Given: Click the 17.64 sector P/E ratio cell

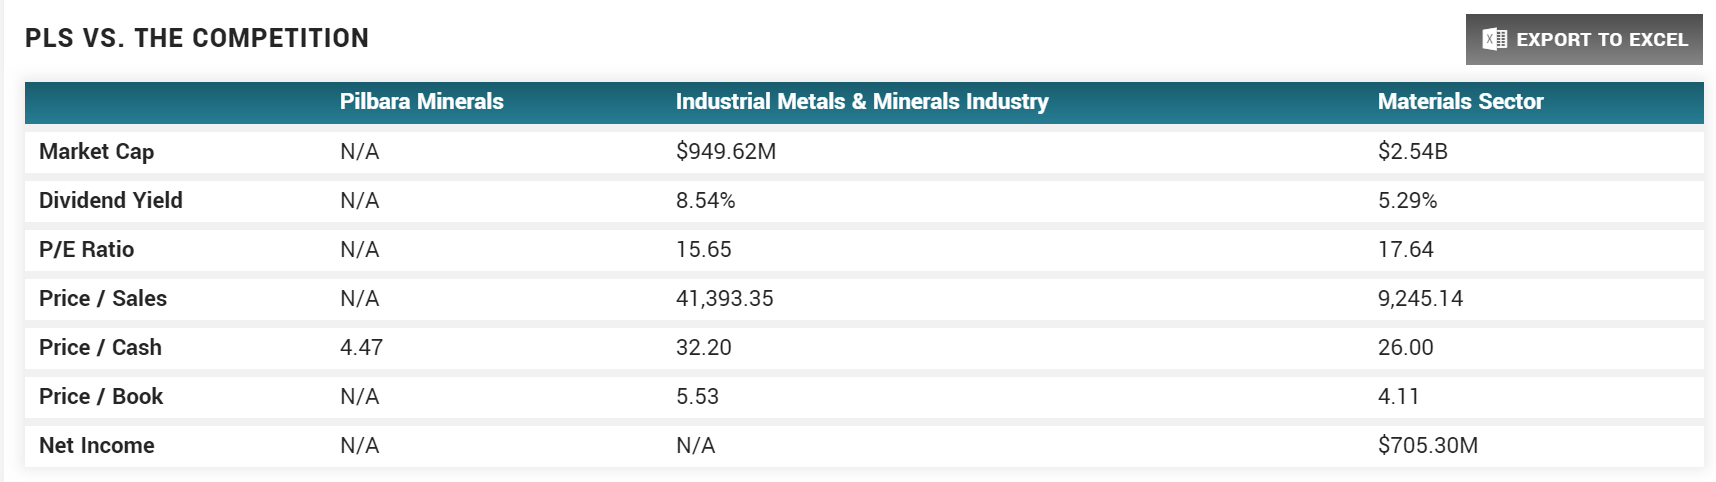Looking at the screenshot, I should 1405,250.
